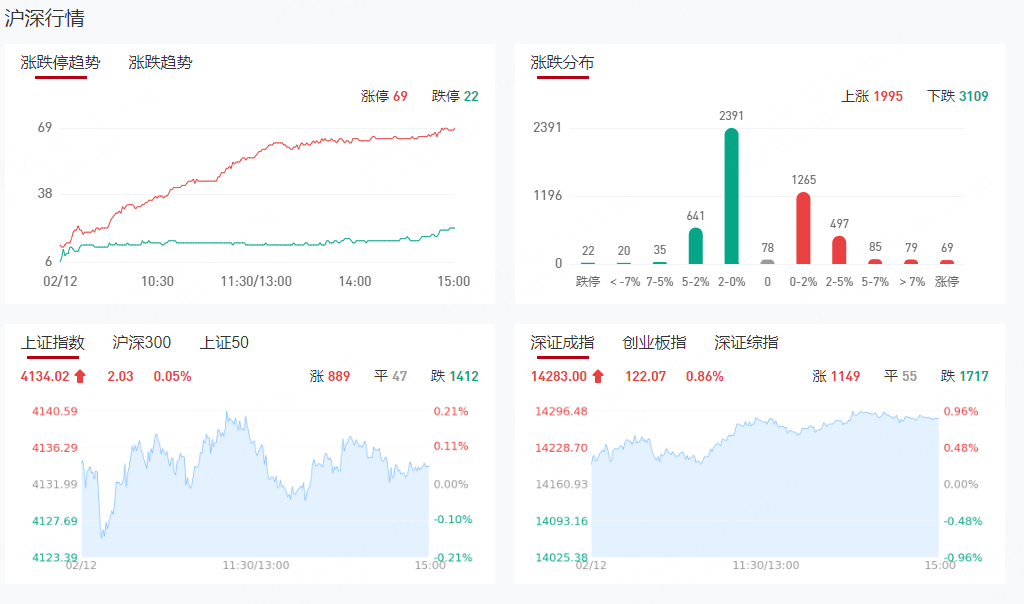Click the green 641 bar for 5-2%
Screen dimensions: 1024x604
(x=696, y=246)
